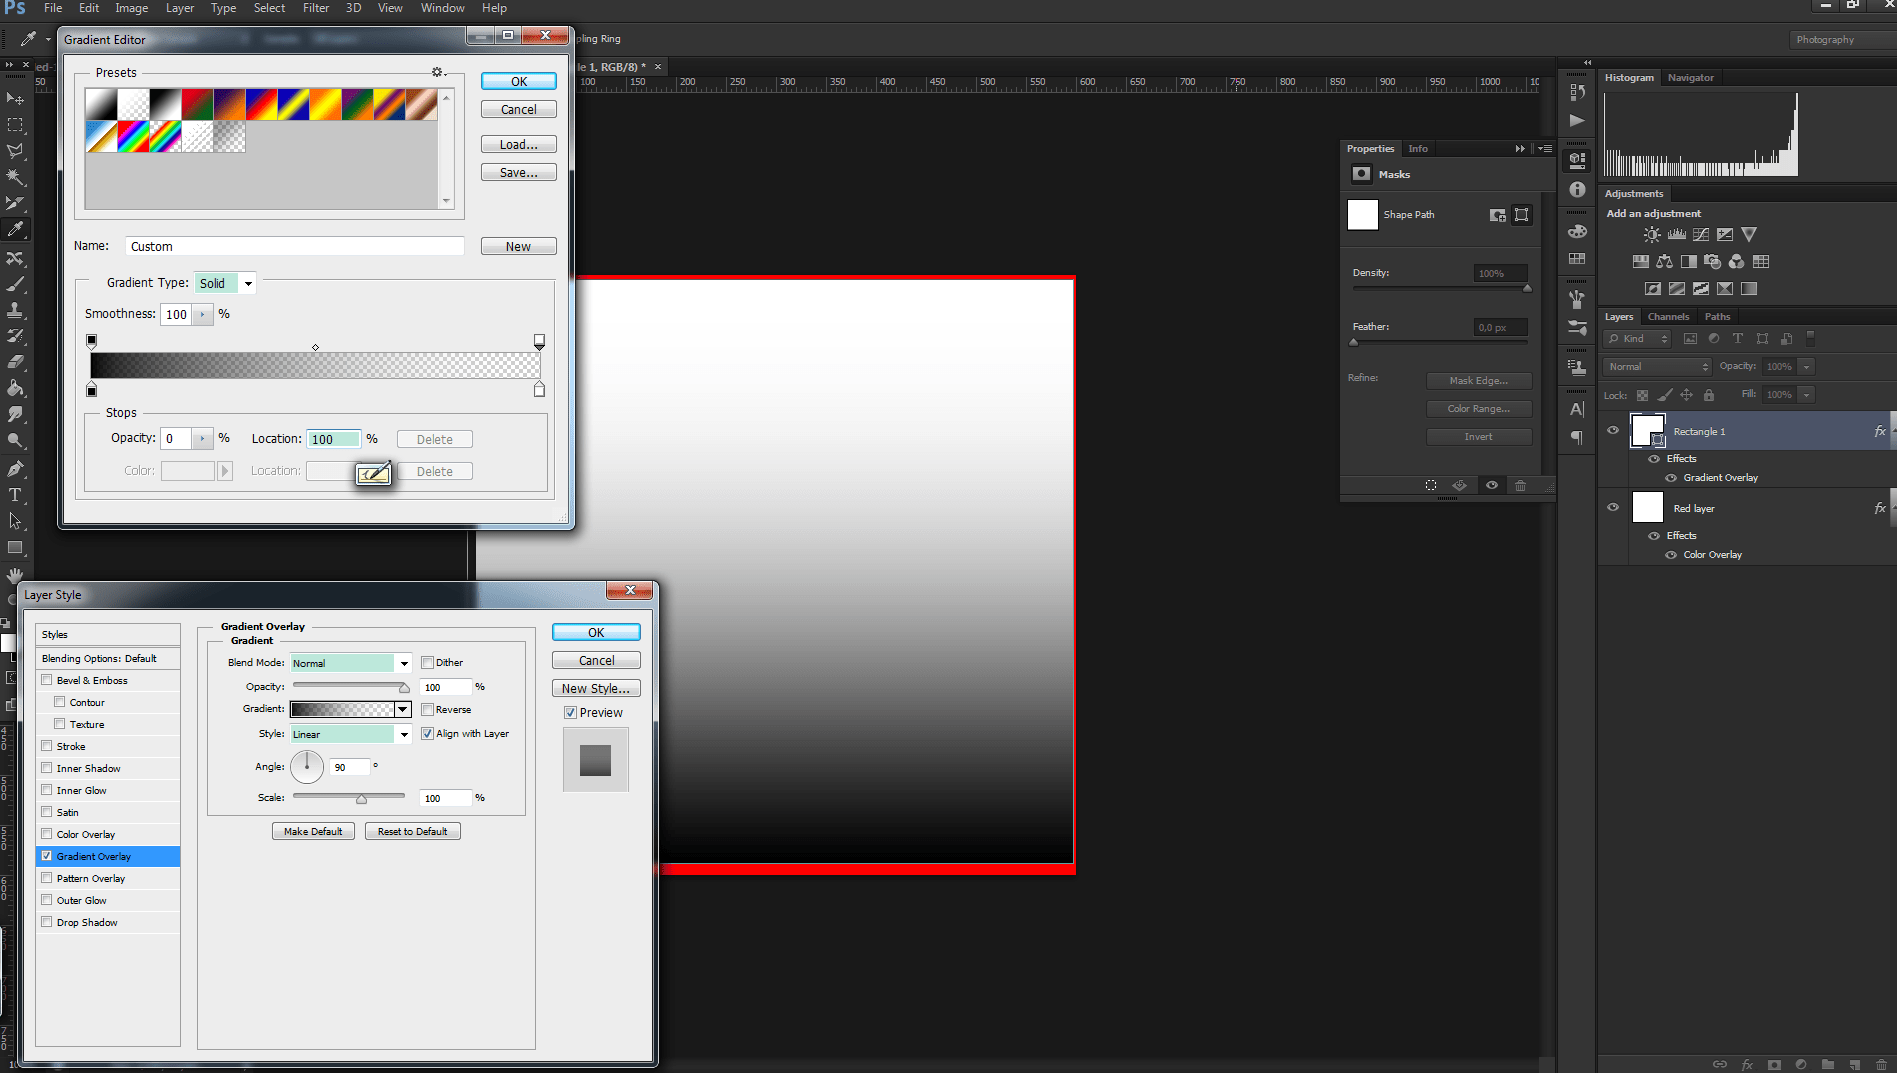This screenshot has height=1073, width=1897.
Task: Open the Brush Presets panel icon
Action: 1577,327
